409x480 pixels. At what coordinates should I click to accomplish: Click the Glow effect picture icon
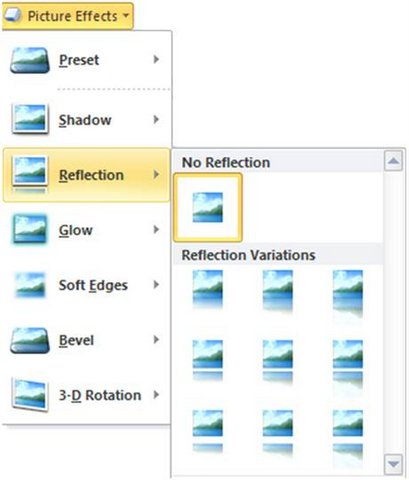coord(30,230)
